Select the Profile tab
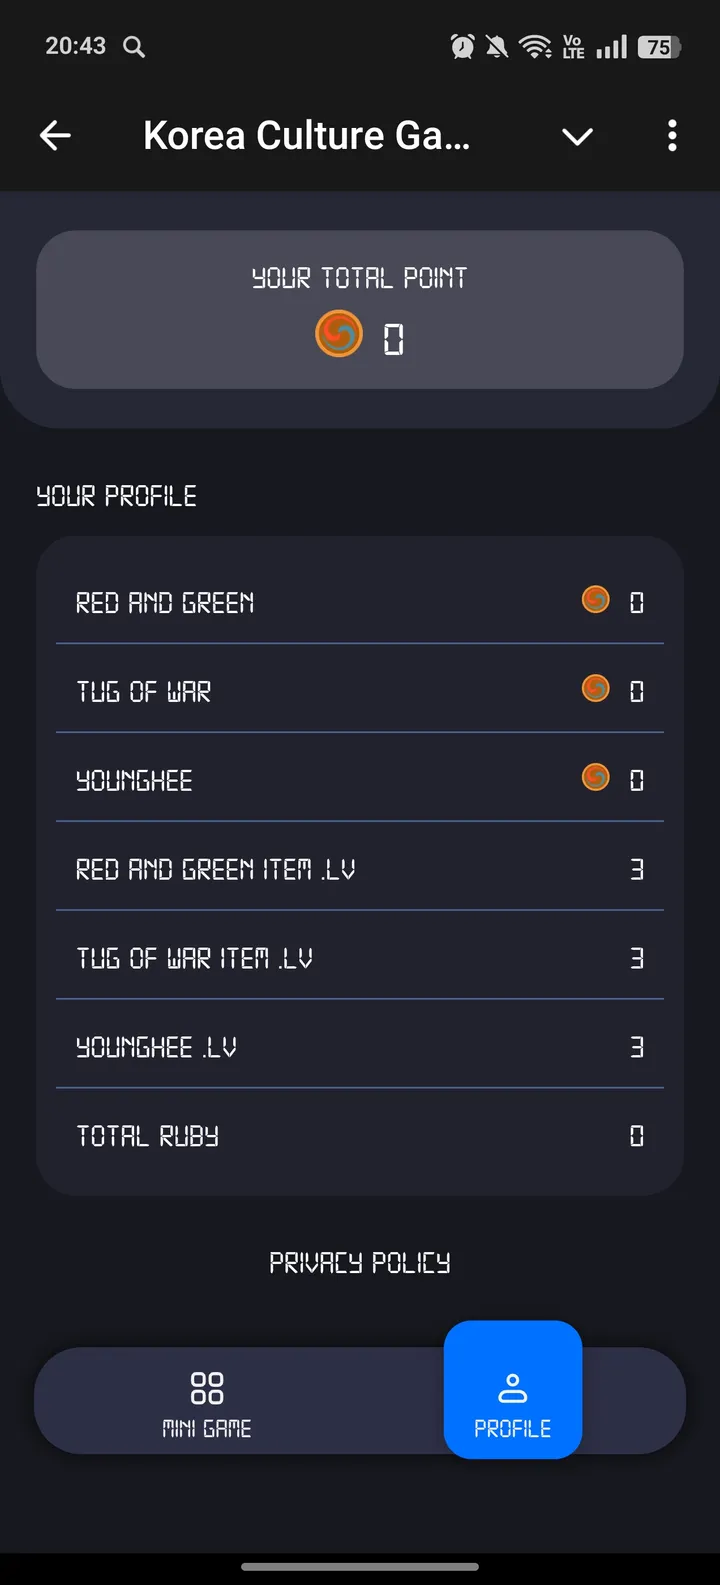Image resolution: width=720 pixels, height=1585 pixels. pos(513,1391)
